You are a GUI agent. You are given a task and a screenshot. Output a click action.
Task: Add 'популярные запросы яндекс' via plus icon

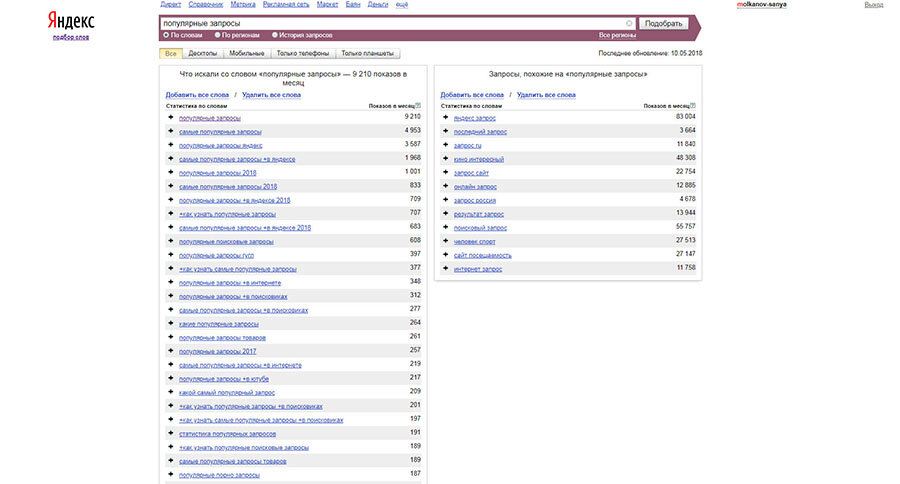(170, 145)
